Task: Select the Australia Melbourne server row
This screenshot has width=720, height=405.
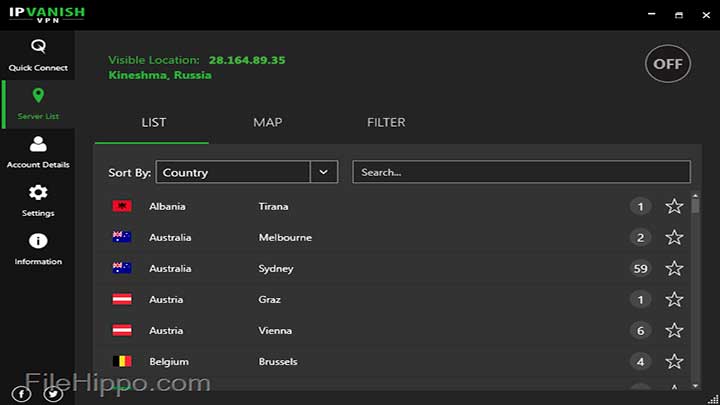Action: coord(380,238)
